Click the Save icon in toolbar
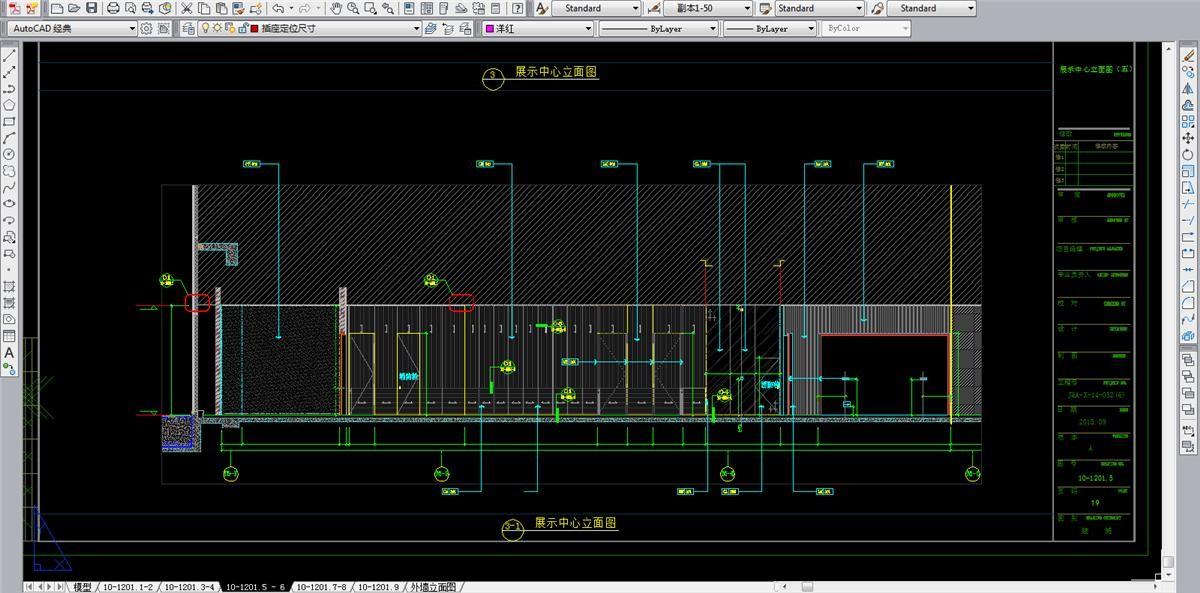 [x=92, y=8]
